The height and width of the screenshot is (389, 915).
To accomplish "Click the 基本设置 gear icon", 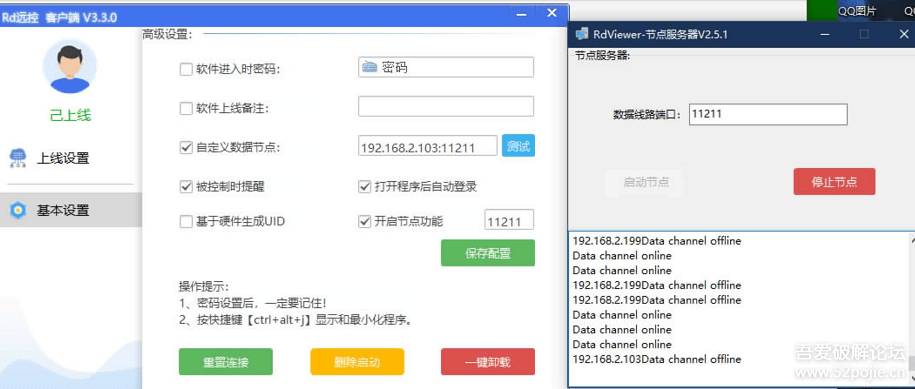I will click(18, 210).
